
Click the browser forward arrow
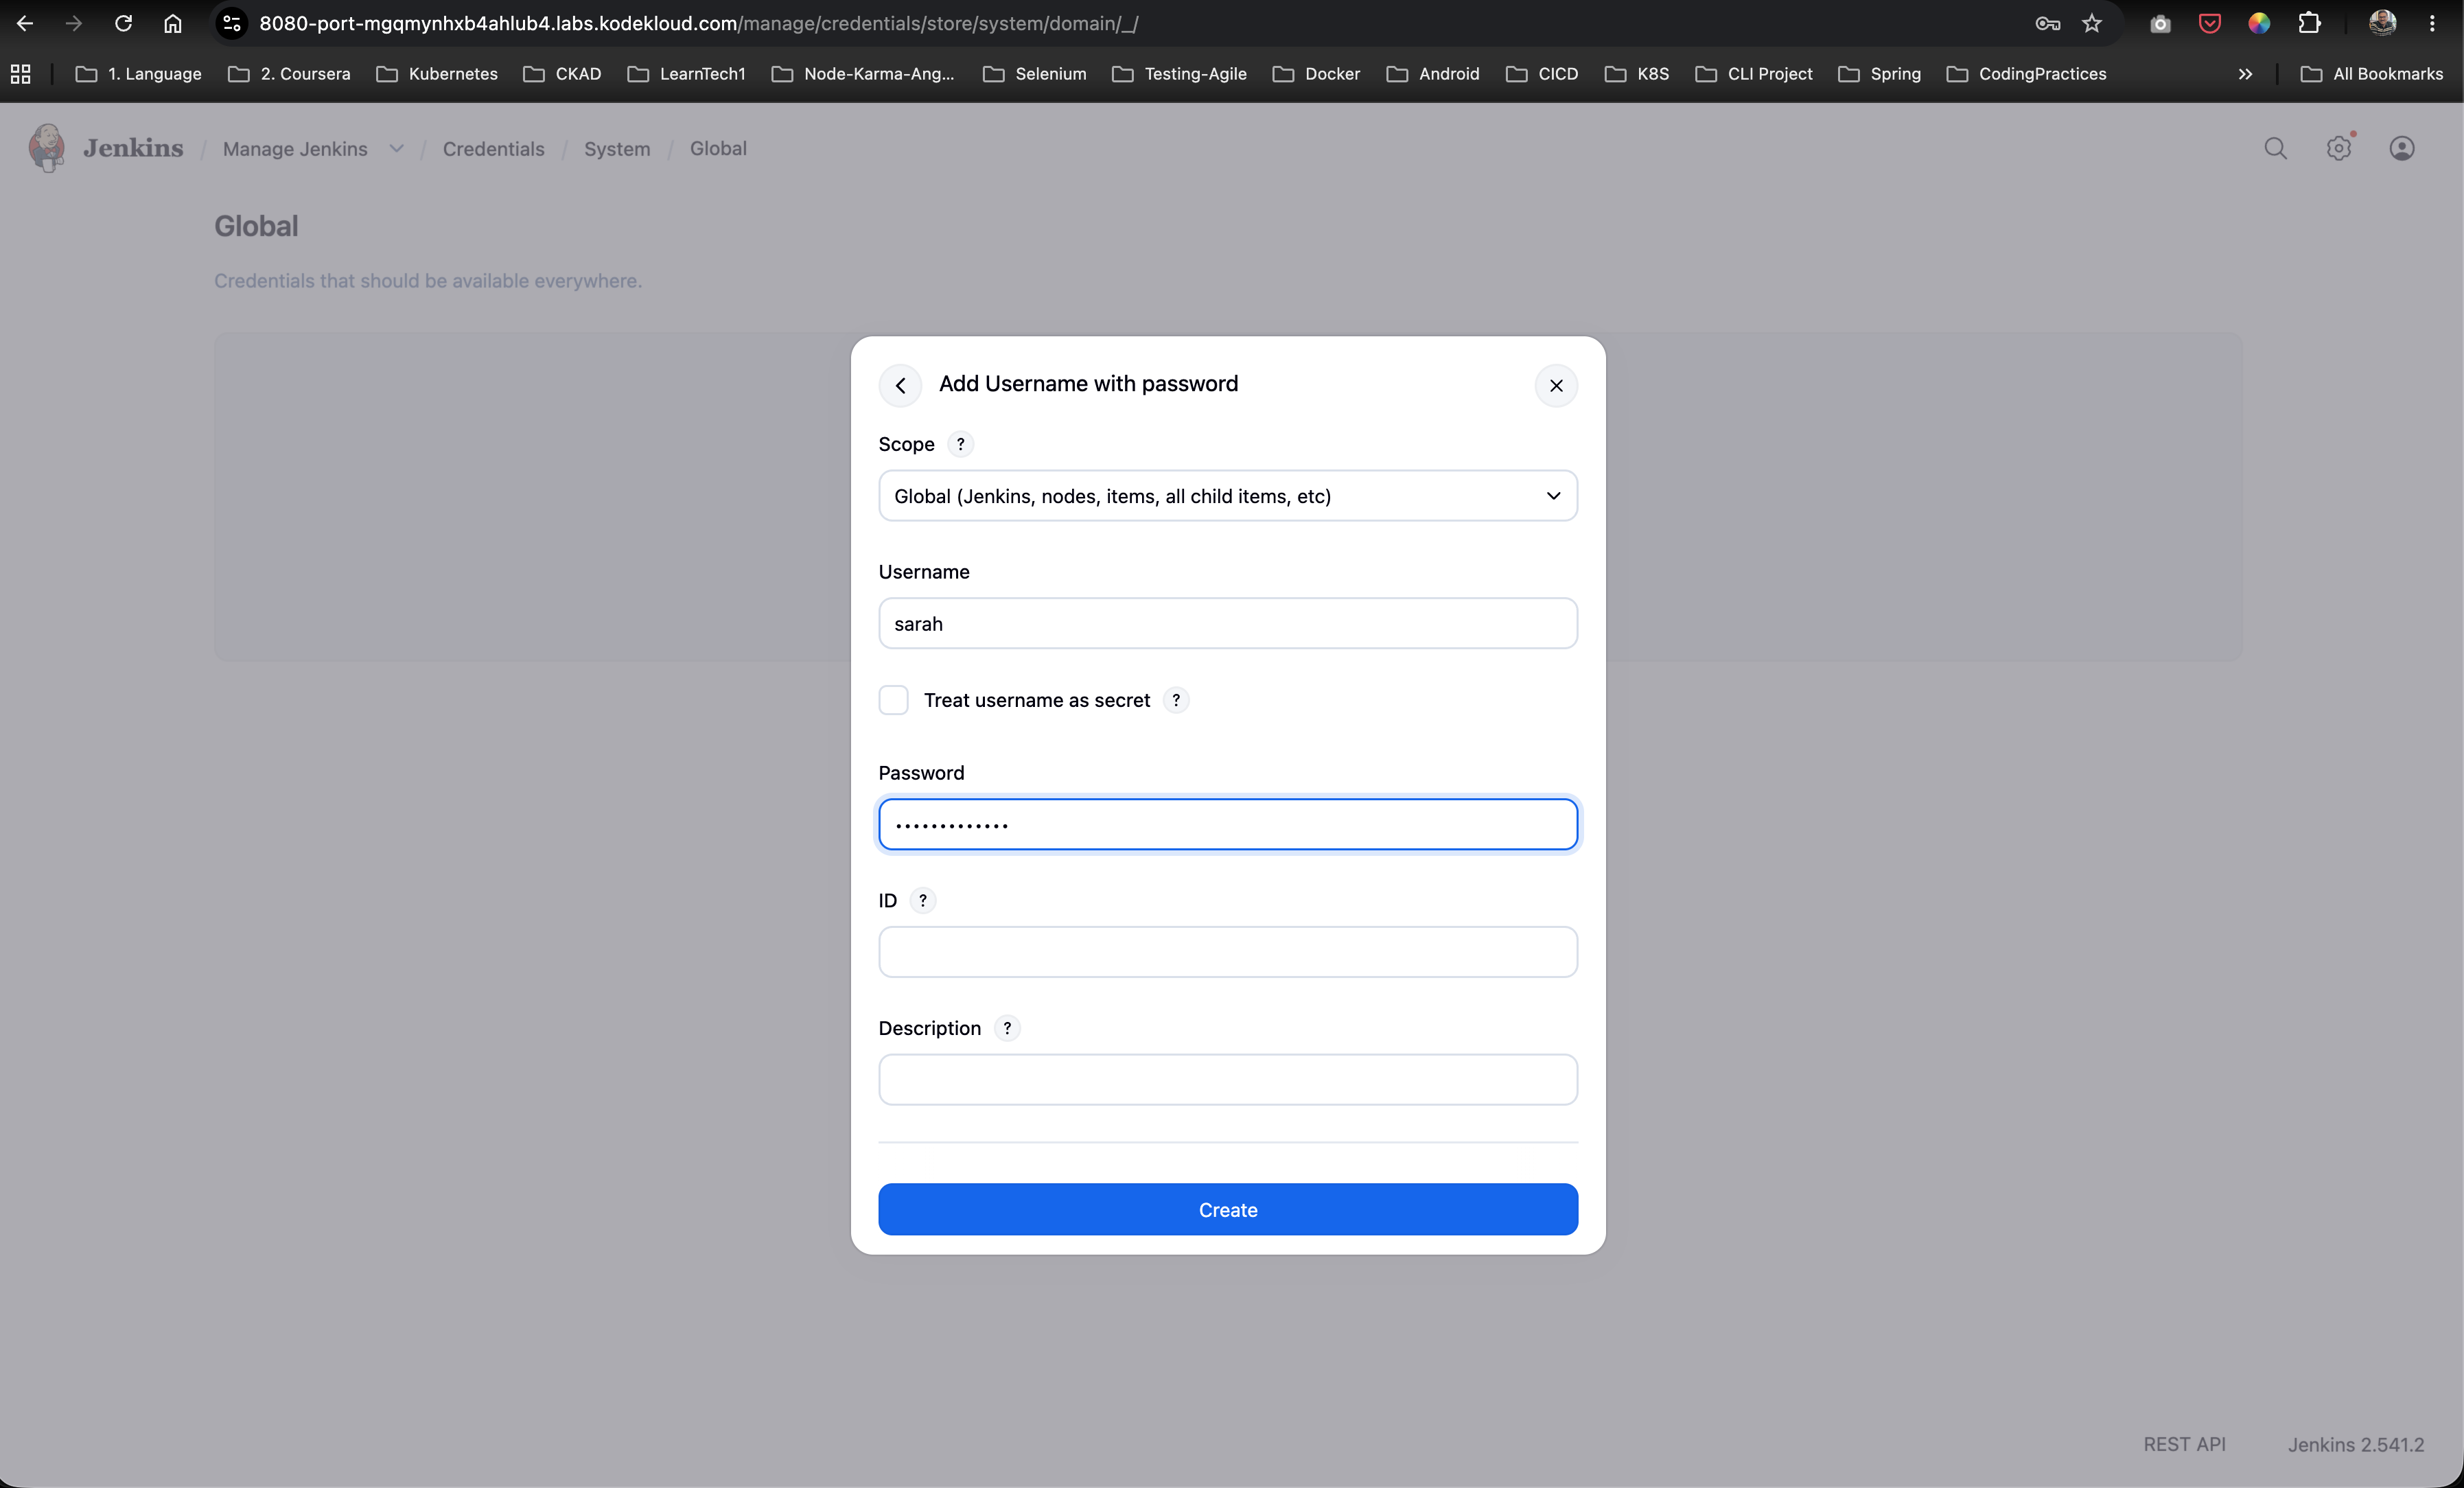[74, 23]
